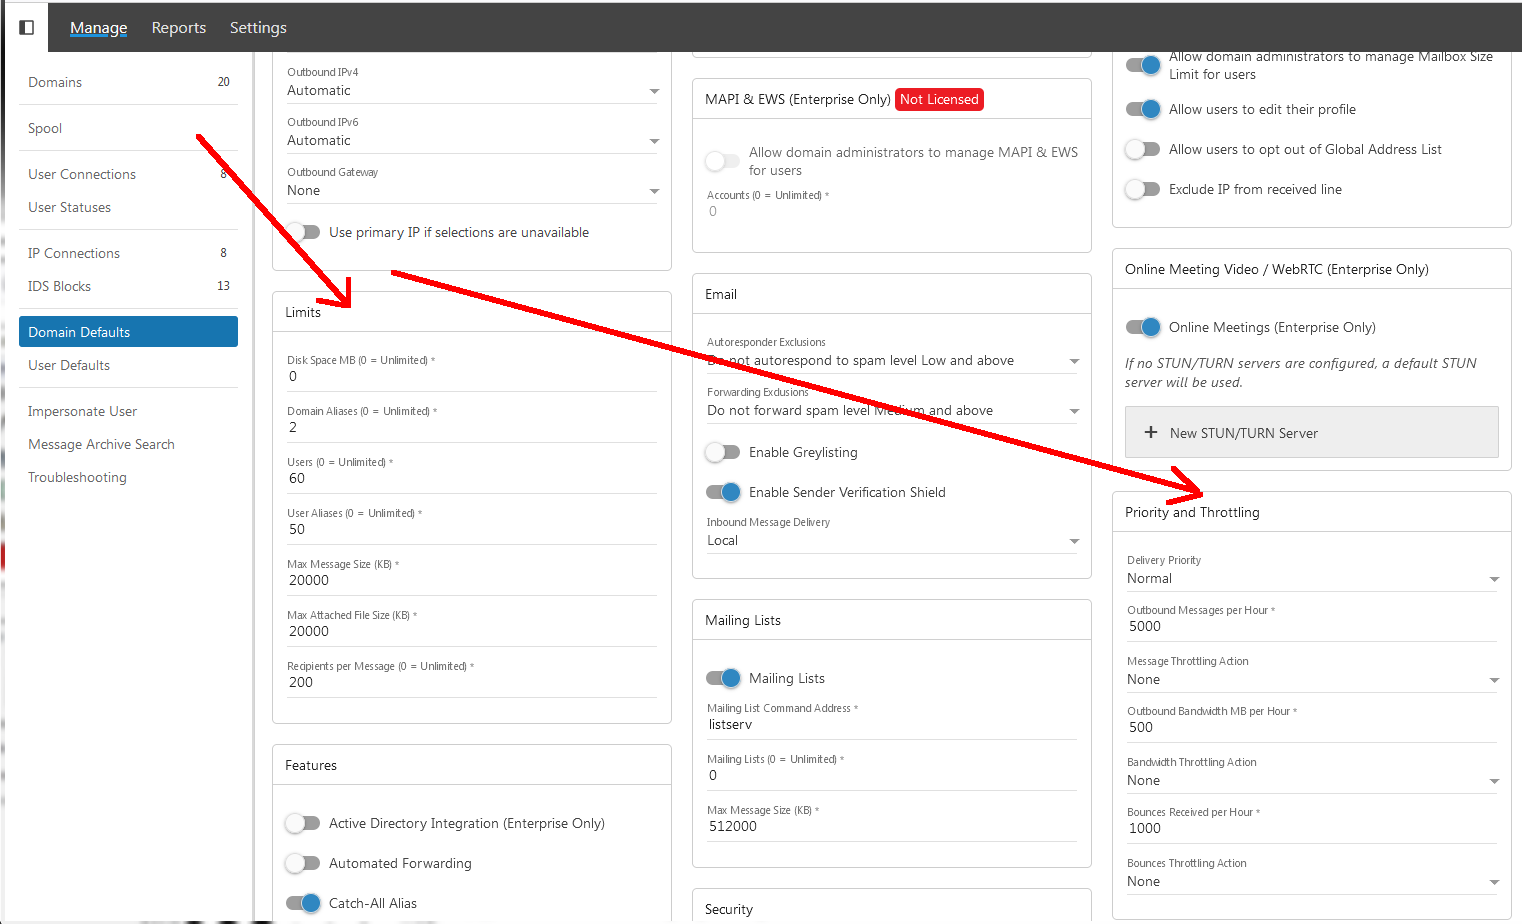
Task: Toggle the sidebar collapse icon
Action: 27,28
